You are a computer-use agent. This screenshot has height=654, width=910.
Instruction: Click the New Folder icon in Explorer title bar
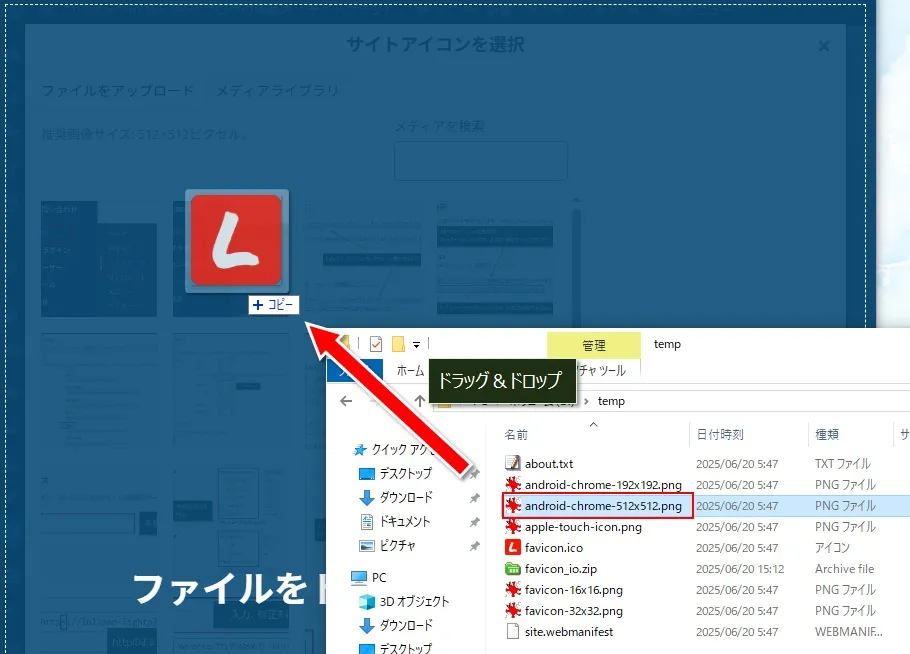398,344
